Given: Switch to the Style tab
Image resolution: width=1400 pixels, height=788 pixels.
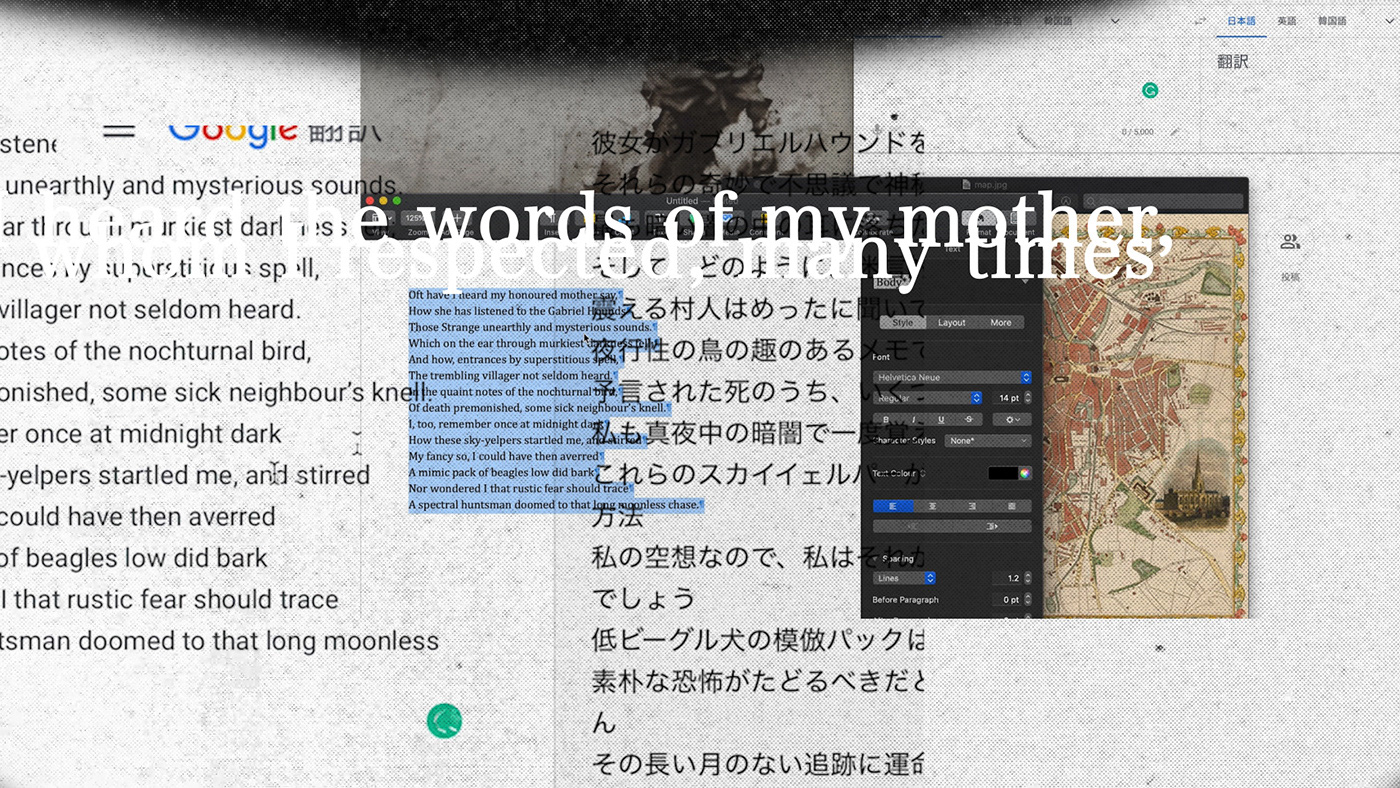Looking at the screenshot, I should click(x=902, y=322).
